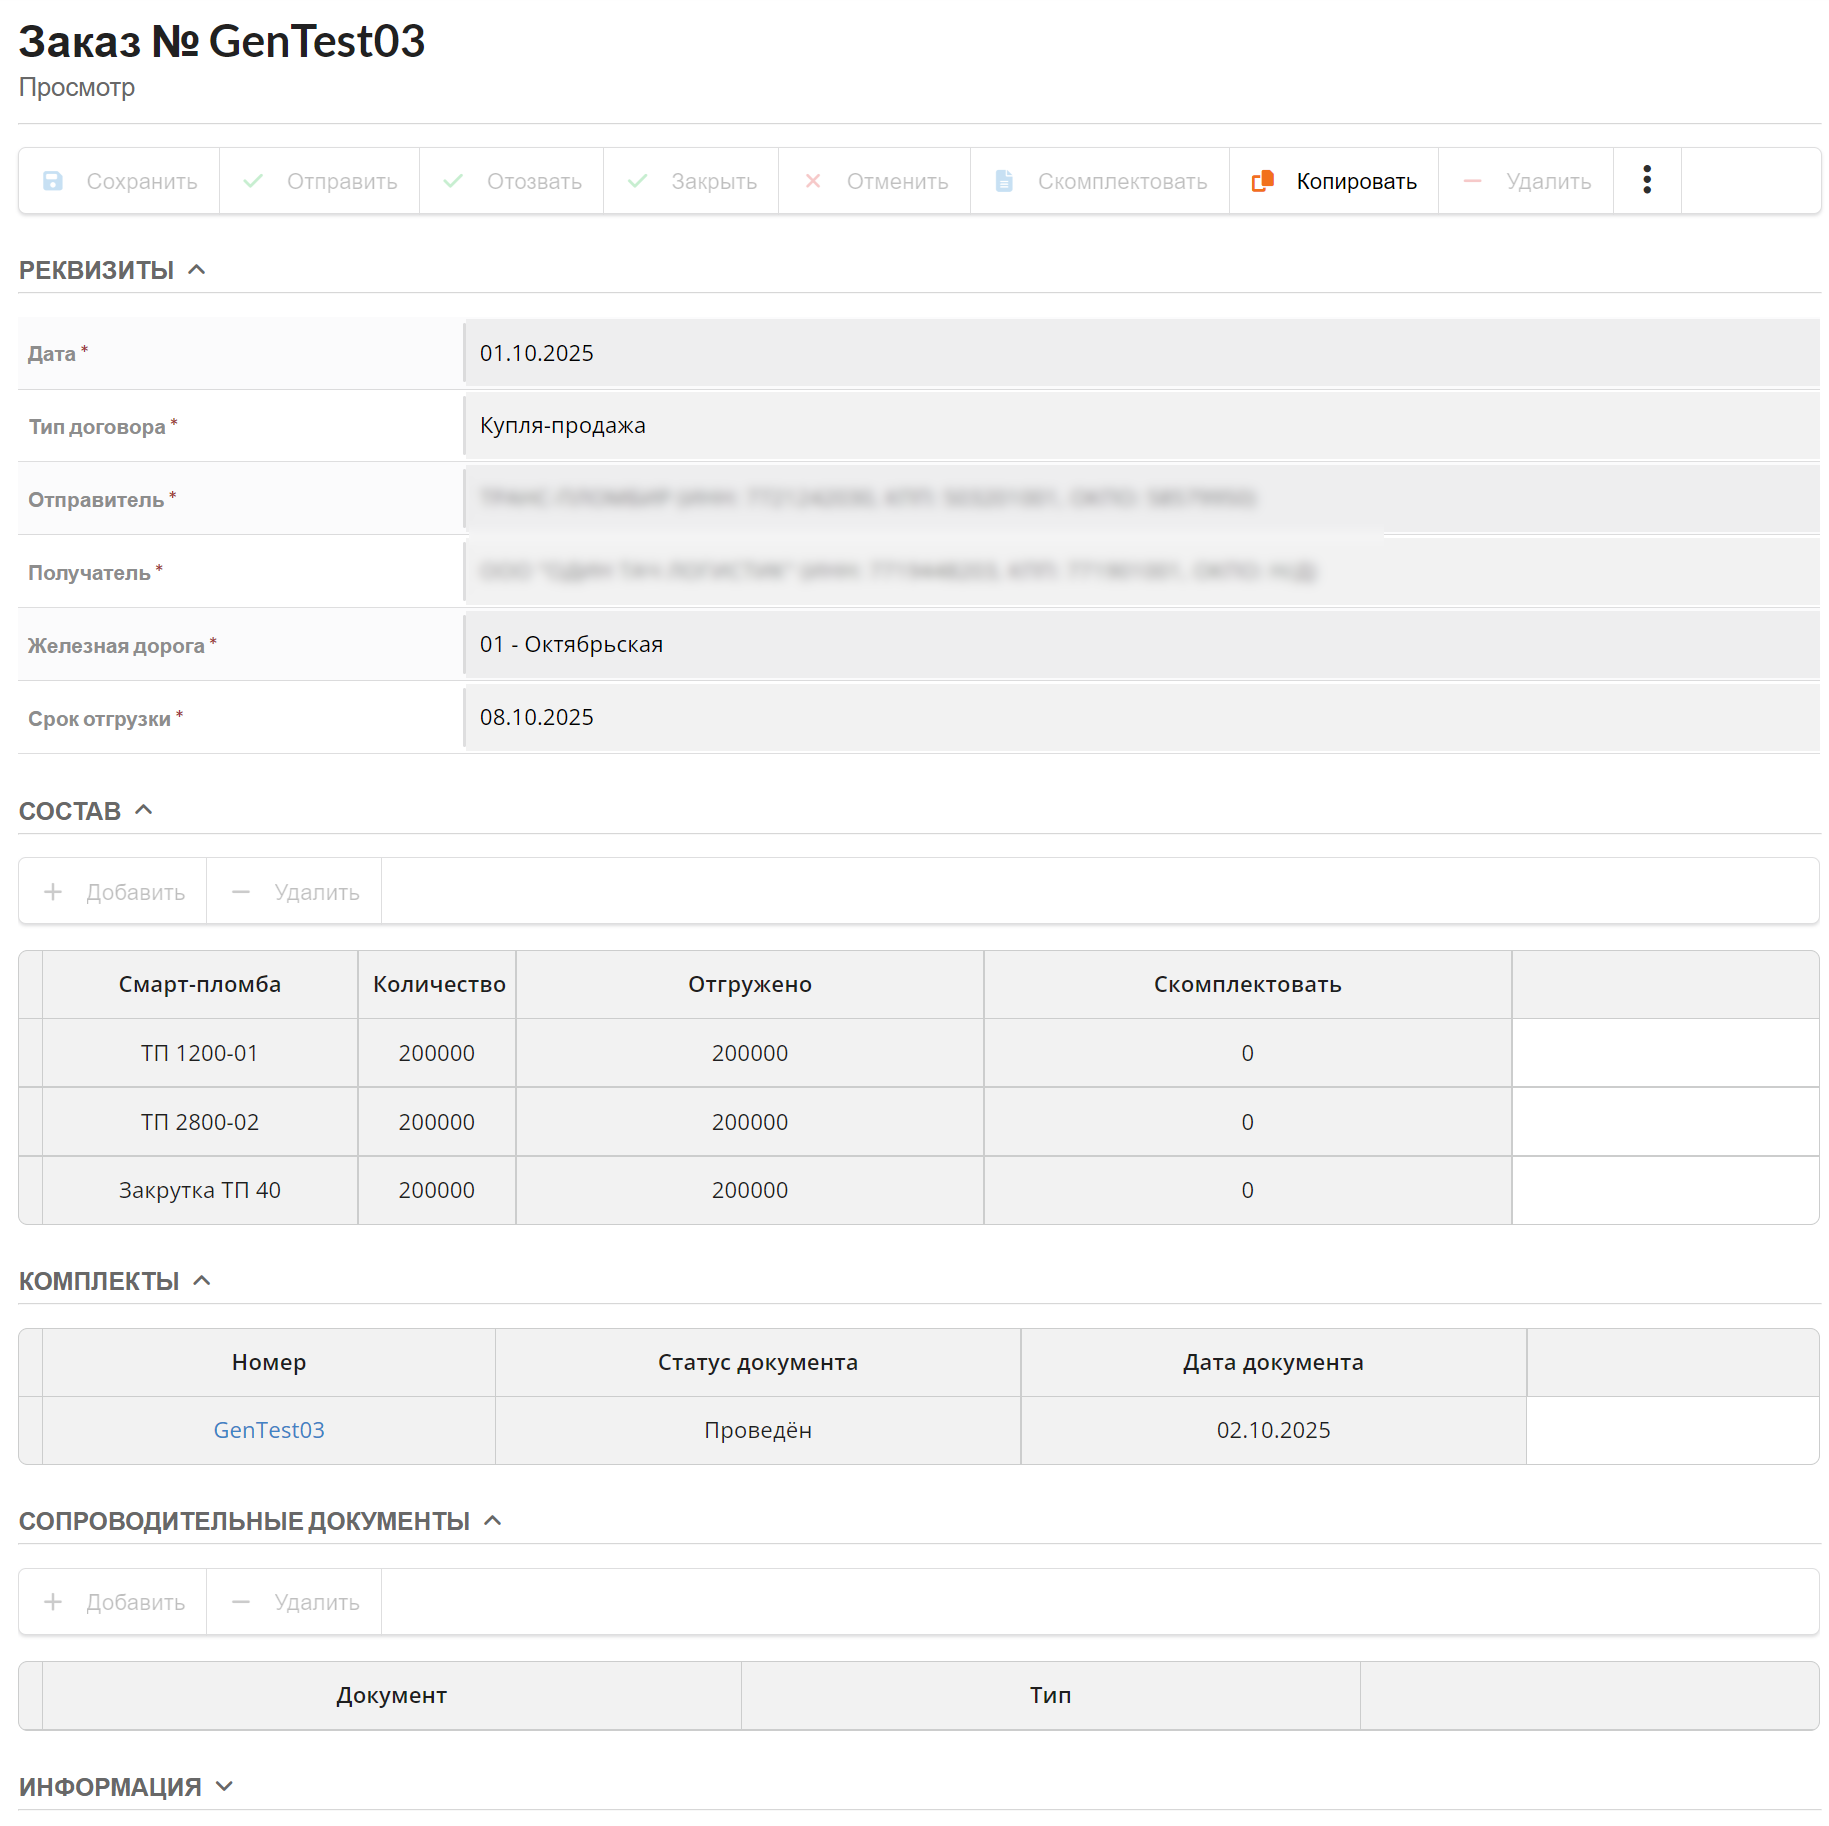Click the top toolbar Удалить button
The height and width of the screenshot is (1826, 1829).
(1526, 181)
